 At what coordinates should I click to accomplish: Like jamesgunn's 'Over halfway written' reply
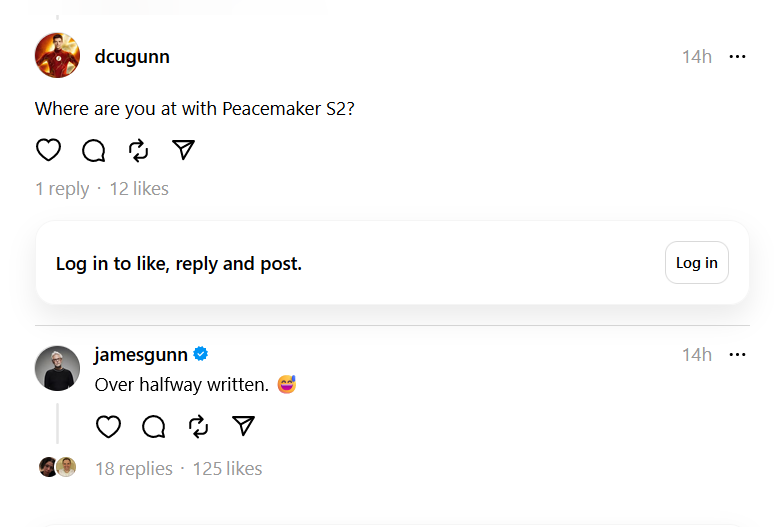click(x=108, y=427)
